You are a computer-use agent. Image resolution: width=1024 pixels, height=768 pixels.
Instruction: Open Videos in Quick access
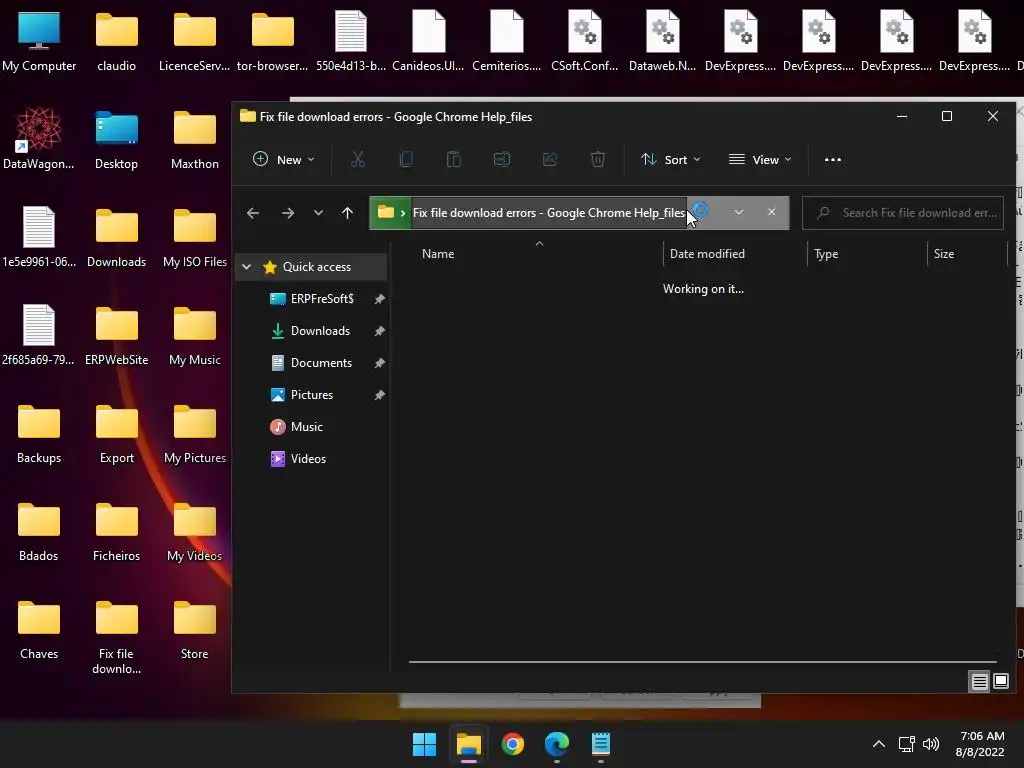pyautogui.click(x=308, y=458)
